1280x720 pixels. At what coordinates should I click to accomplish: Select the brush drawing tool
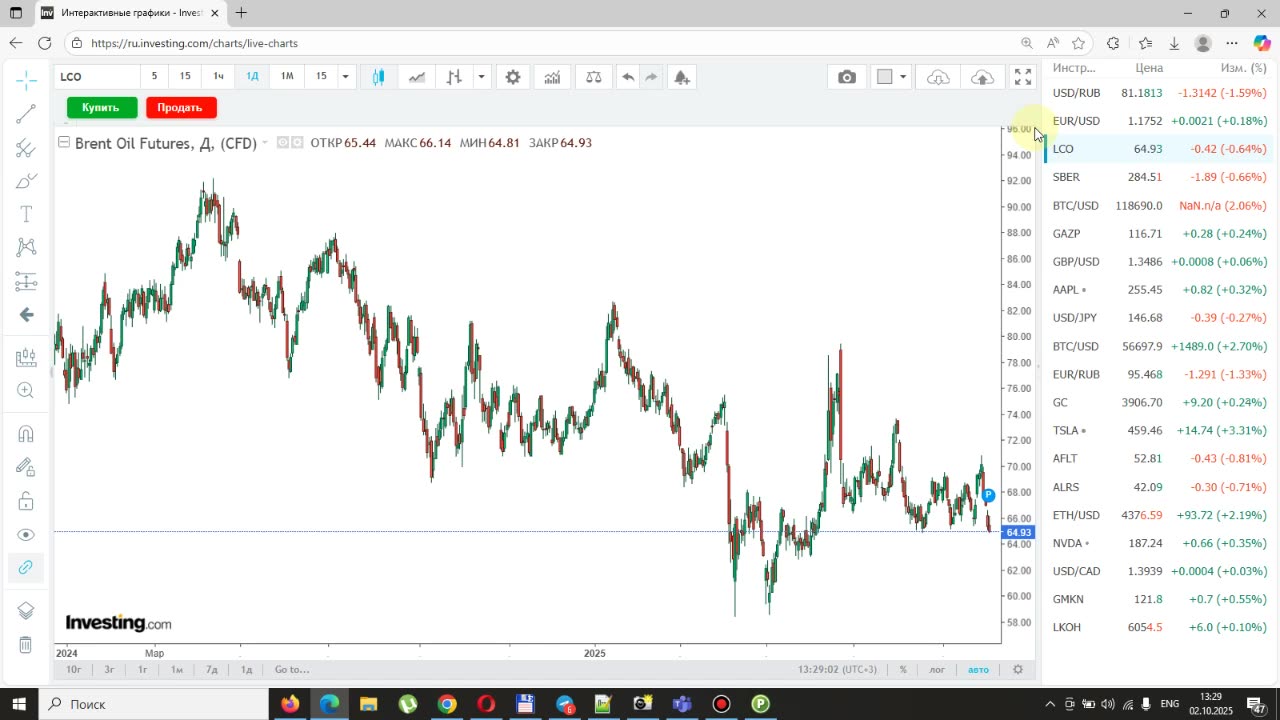pos(26,181)
